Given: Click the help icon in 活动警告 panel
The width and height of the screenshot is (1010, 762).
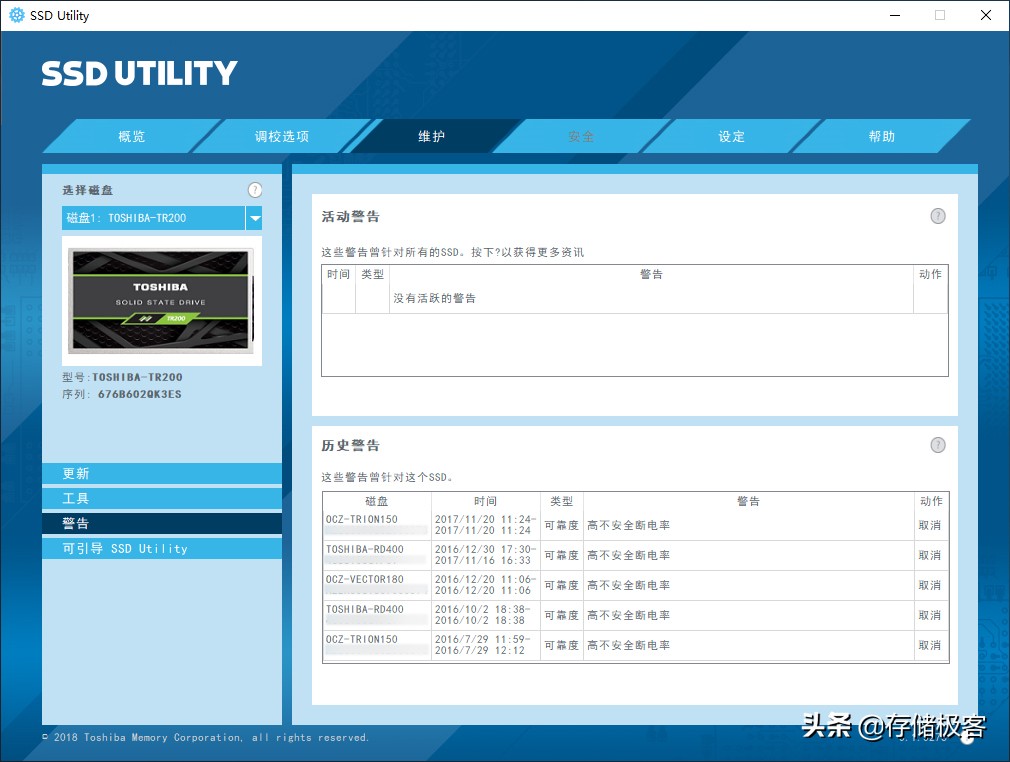Looking at the screenshot, I should tap(938, 216).
